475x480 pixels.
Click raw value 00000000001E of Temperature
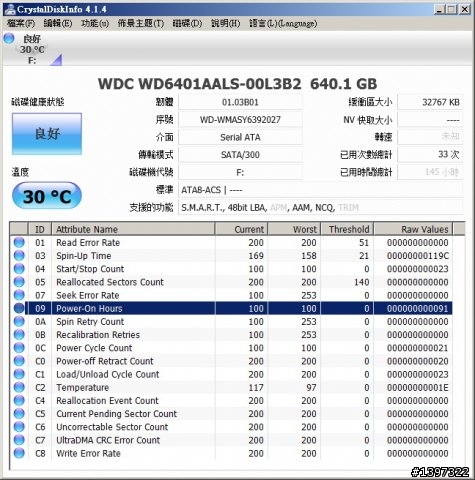coord(418,387)
